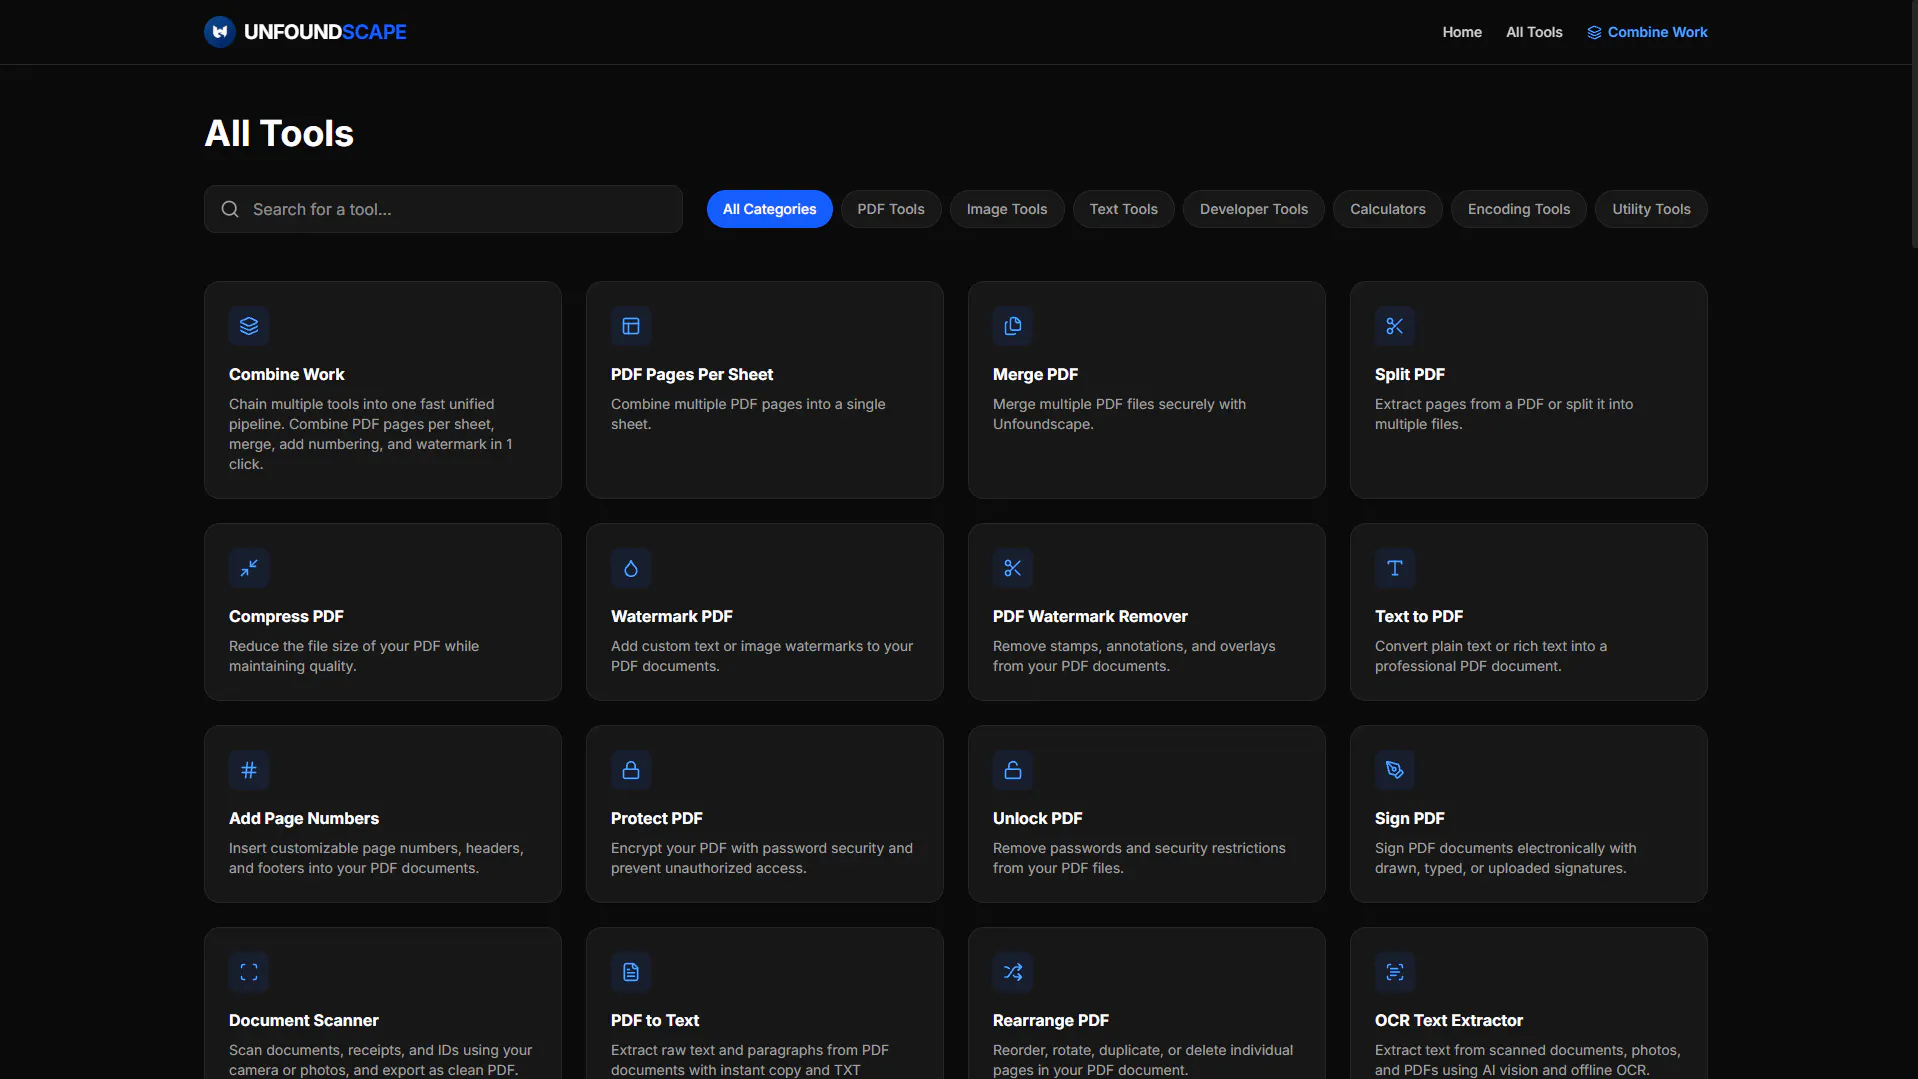Click the PDF Pages Per Sheet layout icon
Viewport: 1918px width, 1079px height.
[631, 326]
